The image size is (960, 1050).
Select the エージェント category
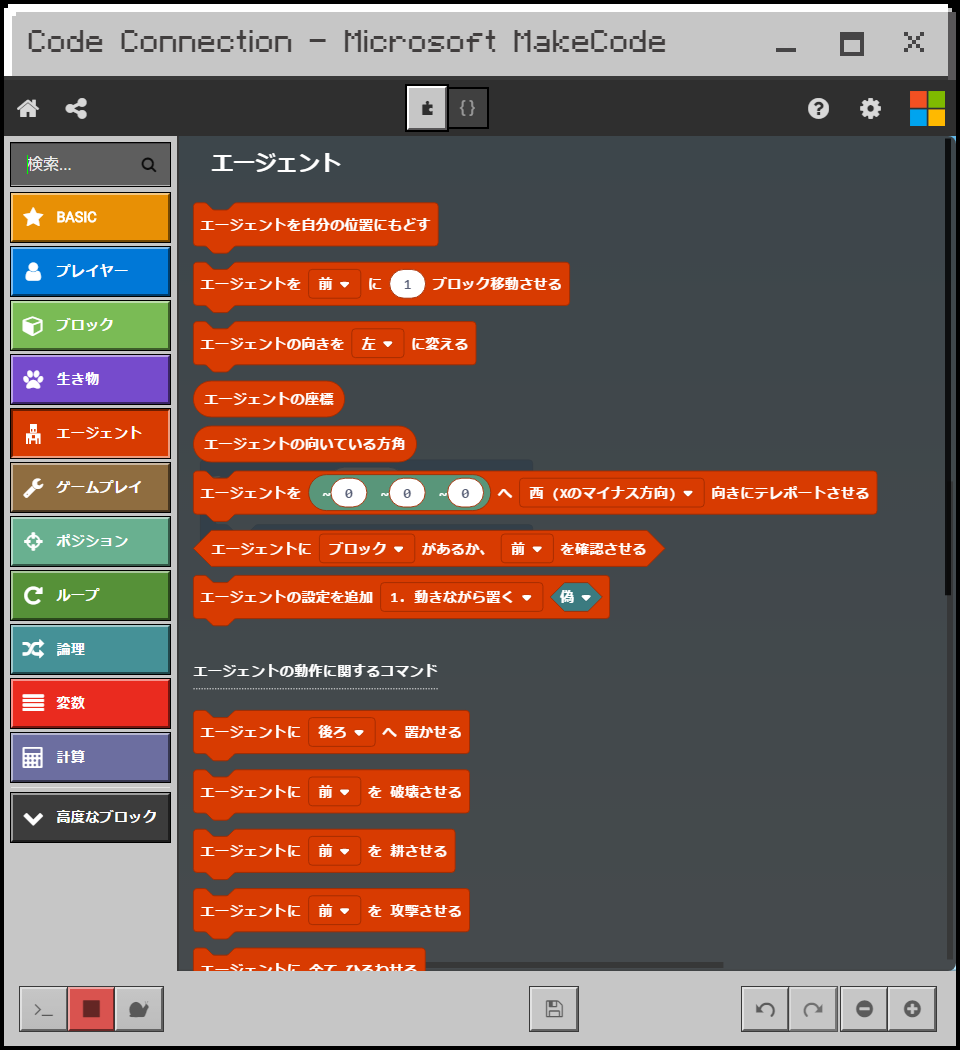(90, 433)
